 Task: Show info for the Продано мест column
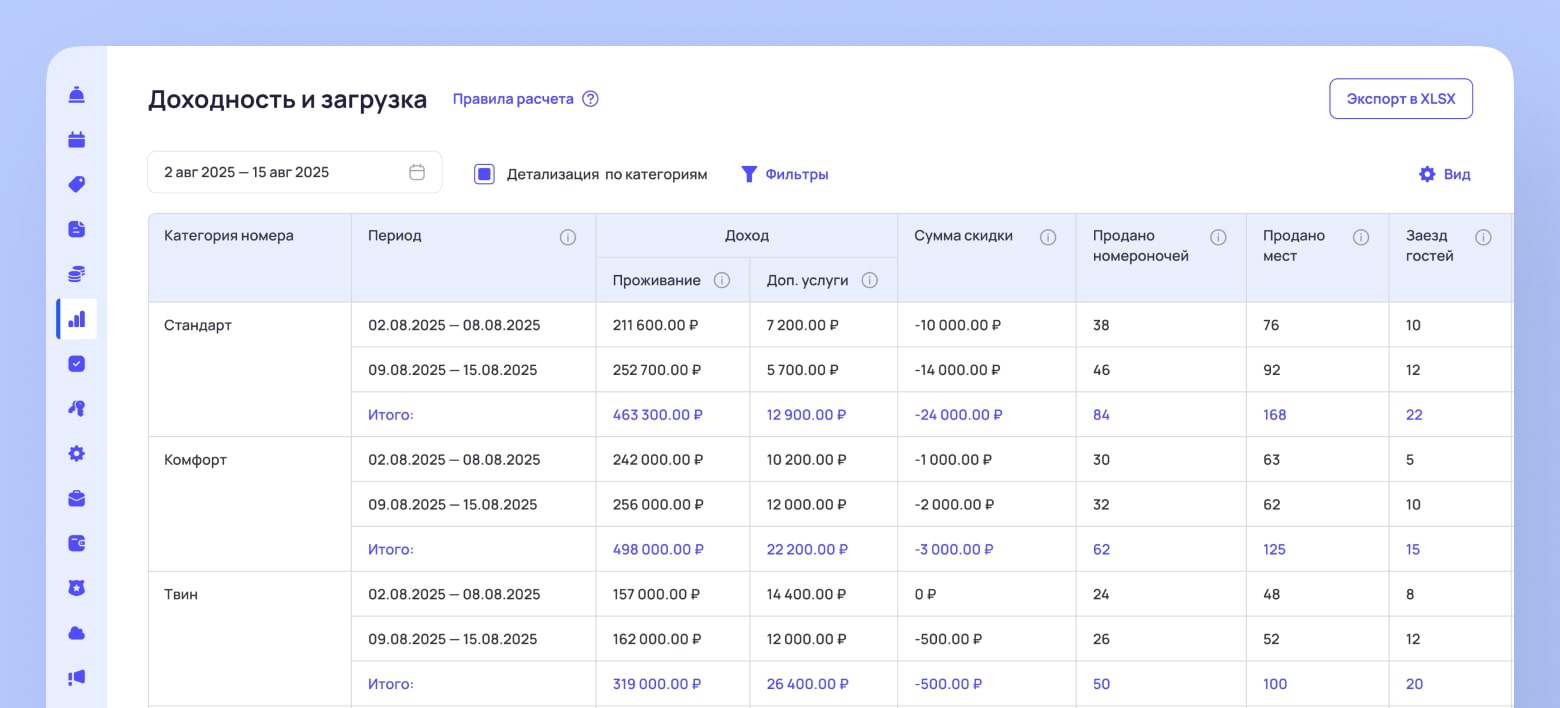tap(1360, 237)
